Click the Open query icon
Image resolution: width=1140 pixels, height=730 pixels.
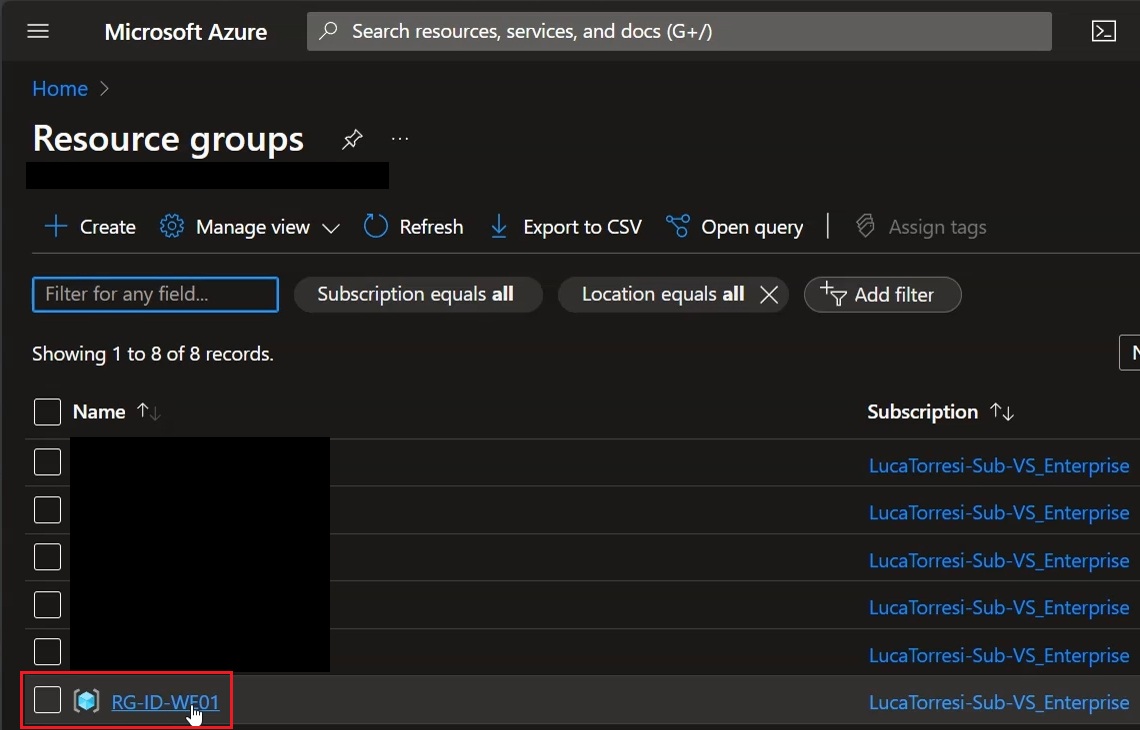[x=678, y=227]
